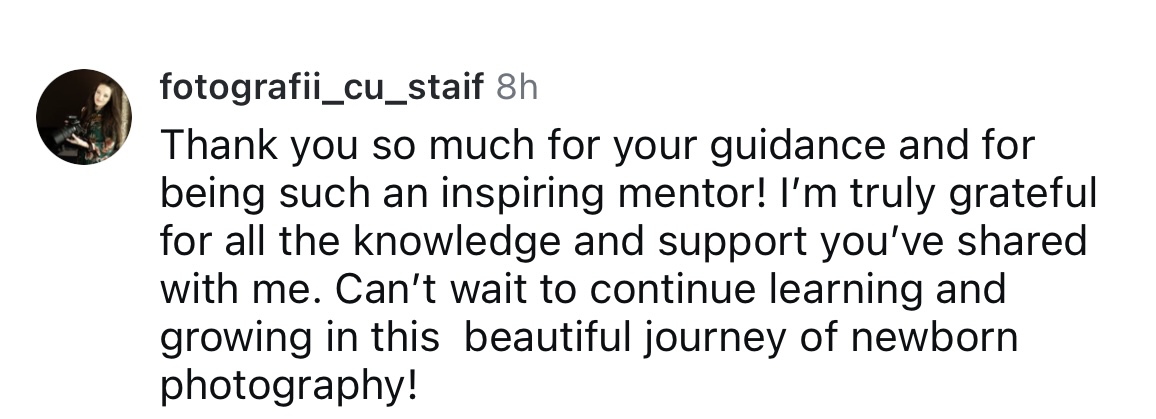Click the 8h comment timestamp
This screenshot has height=419, width=1156.
click(516, 88)
